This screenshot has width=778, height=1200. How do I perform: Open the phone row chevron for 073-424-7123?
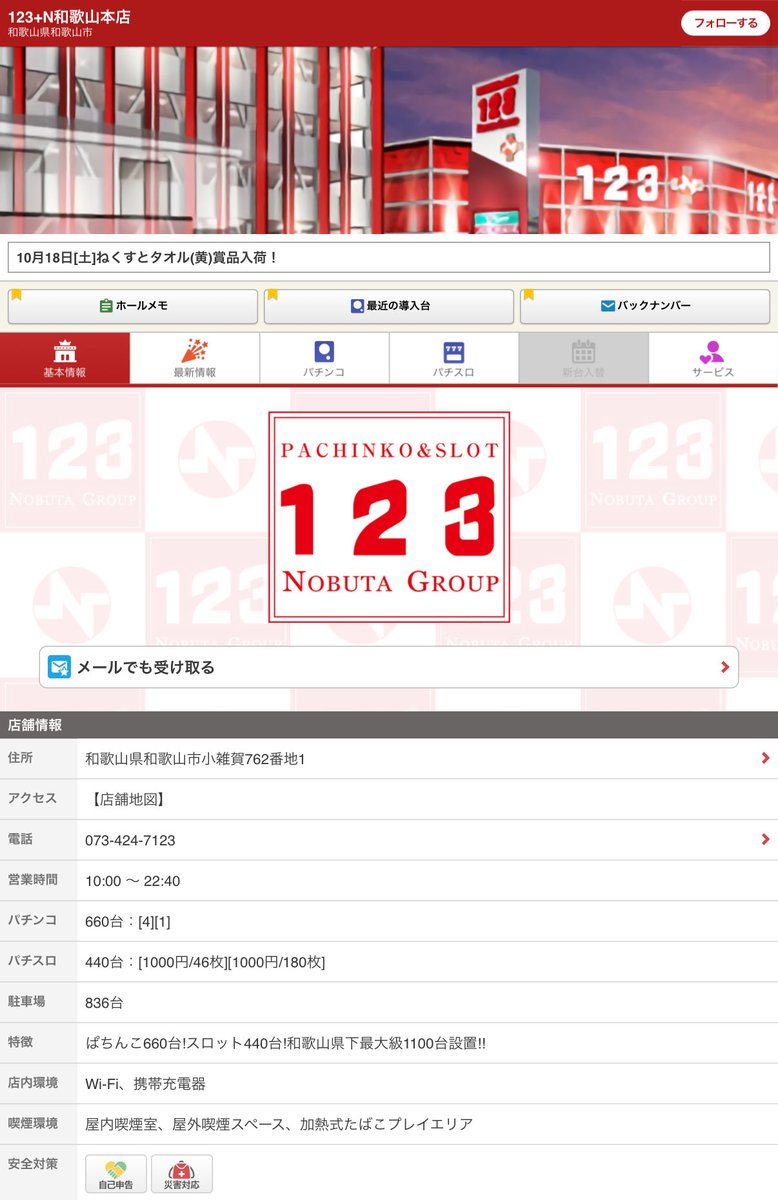pyautogui.click(x=765, y=840)
